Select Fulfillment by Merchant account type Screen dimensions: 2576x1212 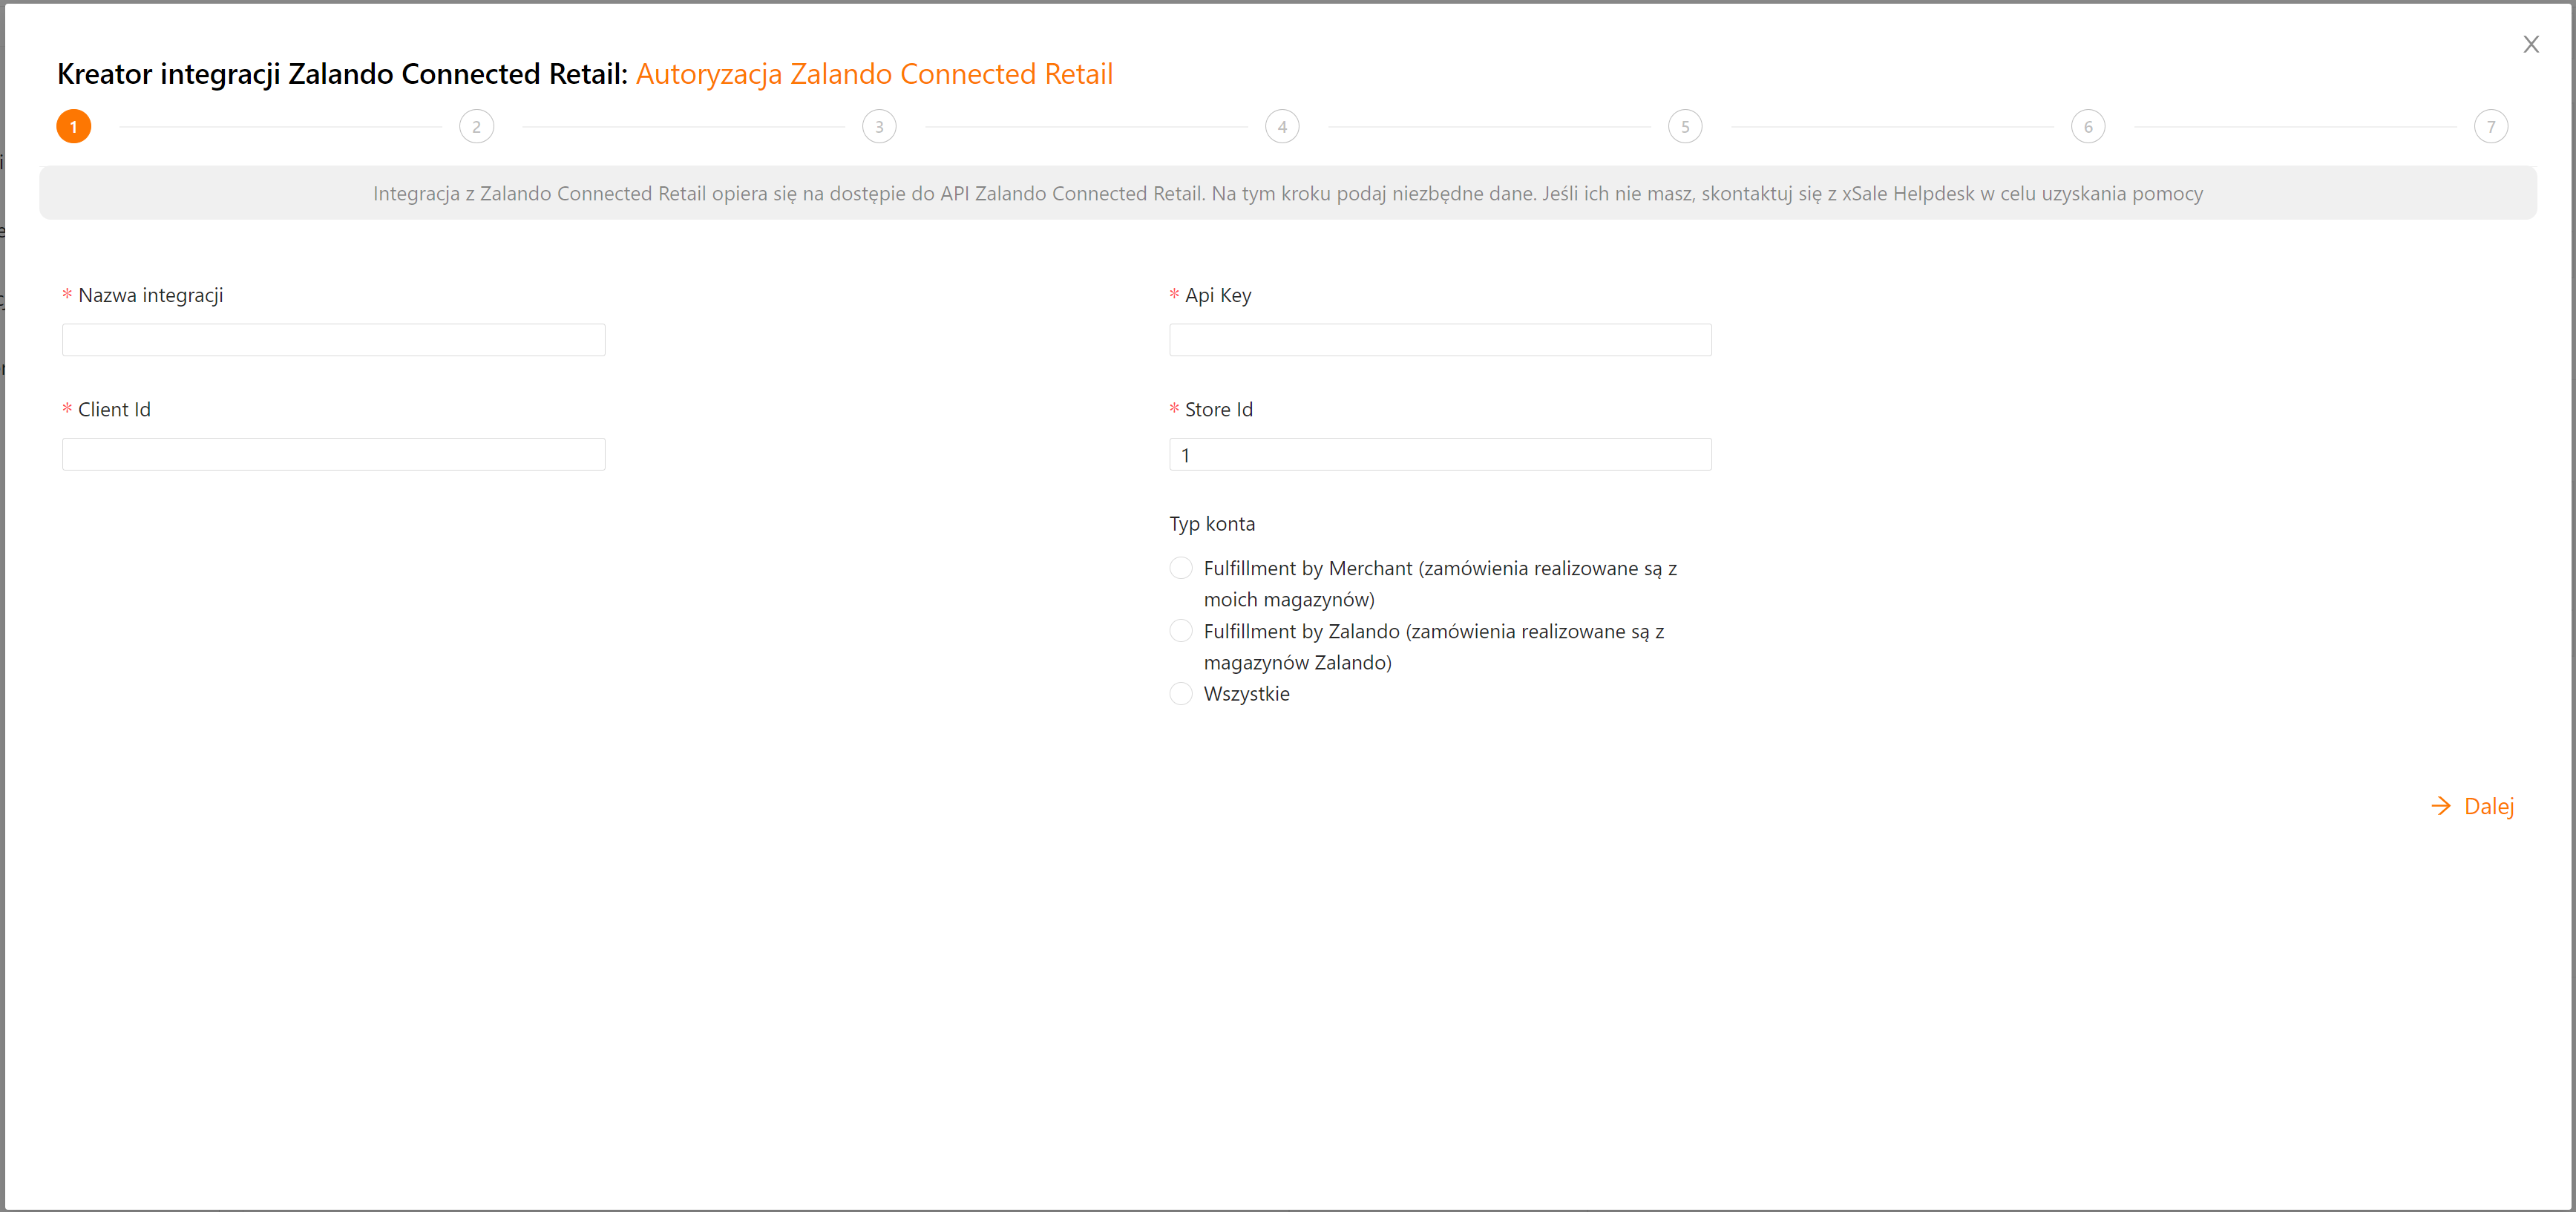coord(1181,568)
